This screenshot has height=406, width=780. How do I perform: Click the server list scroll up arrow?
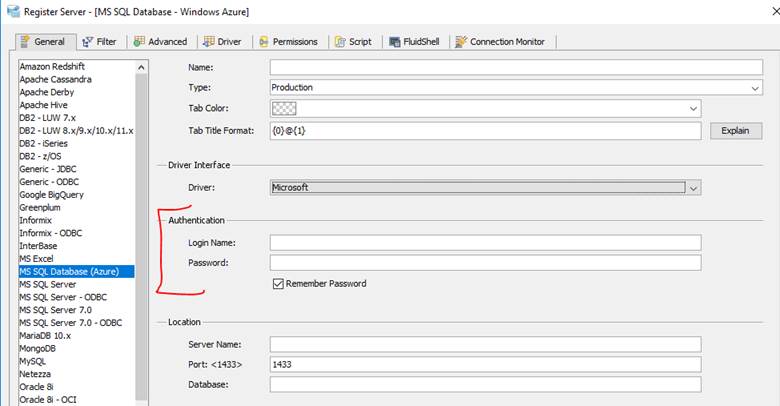click(141, 67)
